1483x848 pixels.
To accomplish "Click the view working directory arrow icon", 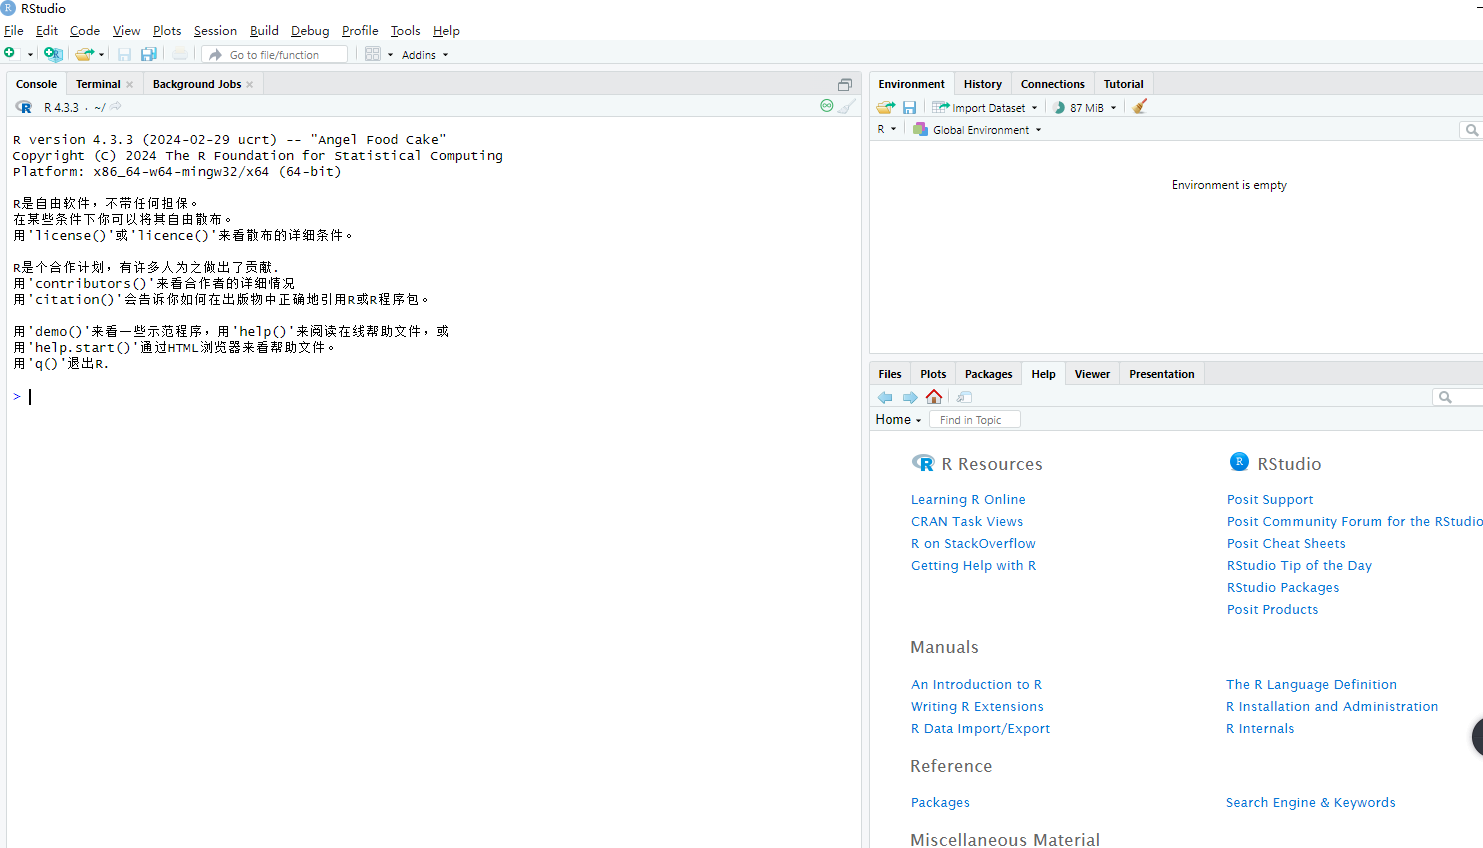I will point(116,106).
